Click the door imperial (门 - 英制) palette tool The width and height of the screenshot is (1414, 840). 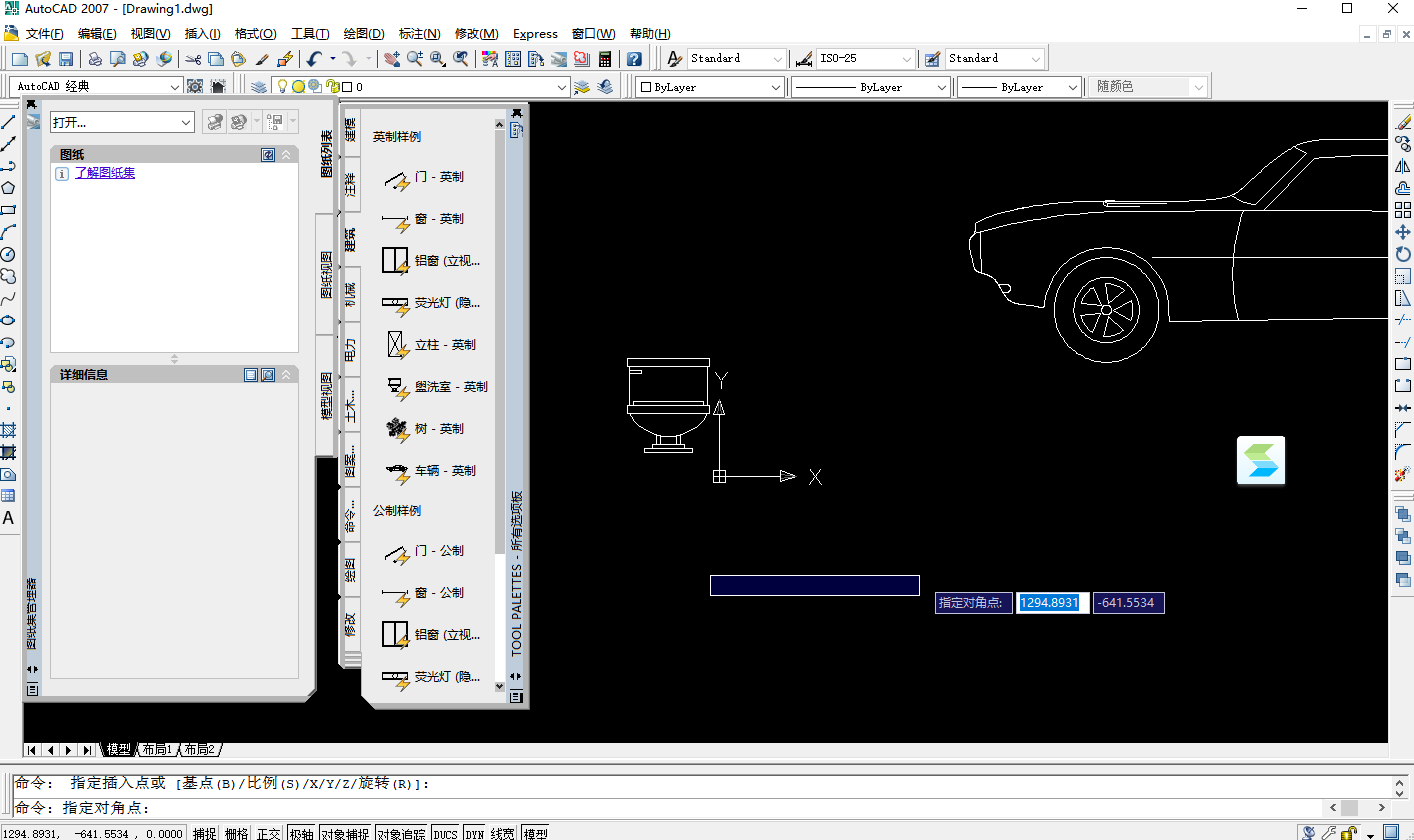tap(426, 177)
